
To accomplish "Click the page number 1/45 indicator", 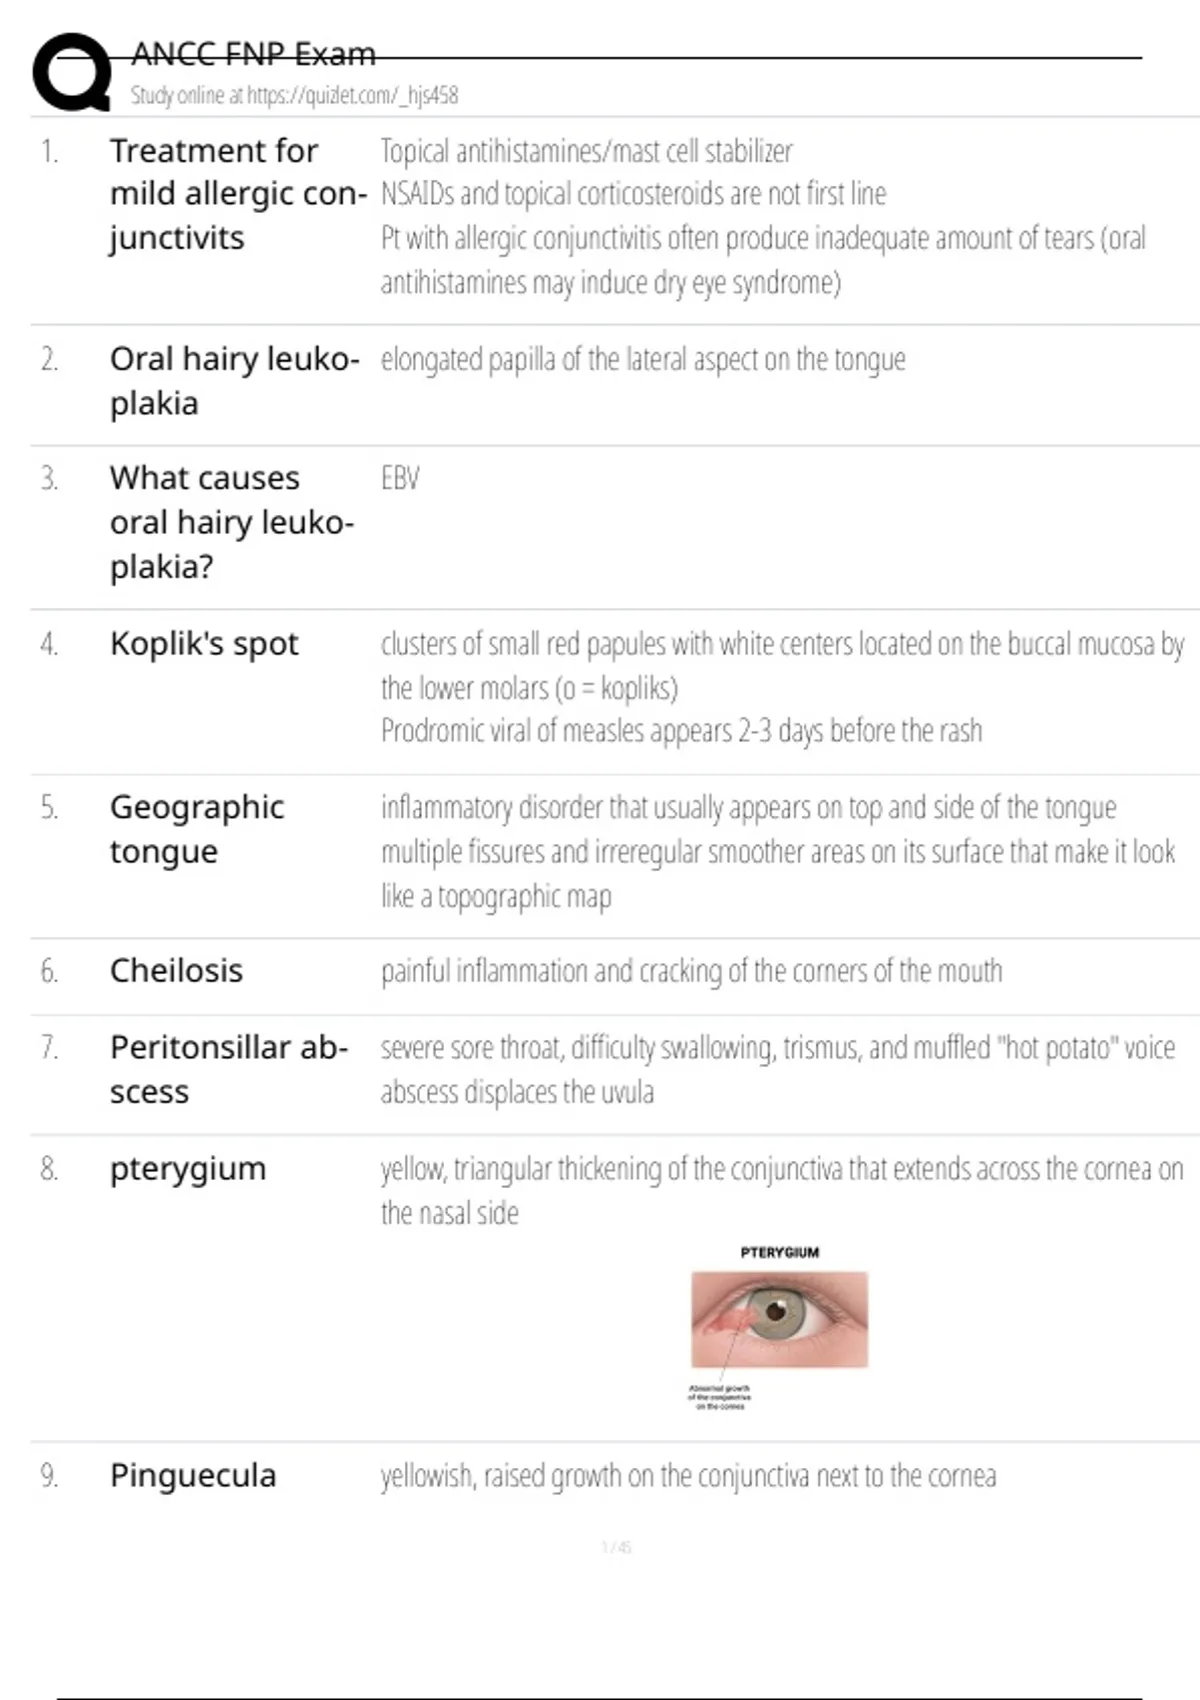I will tap(616, 1547).
